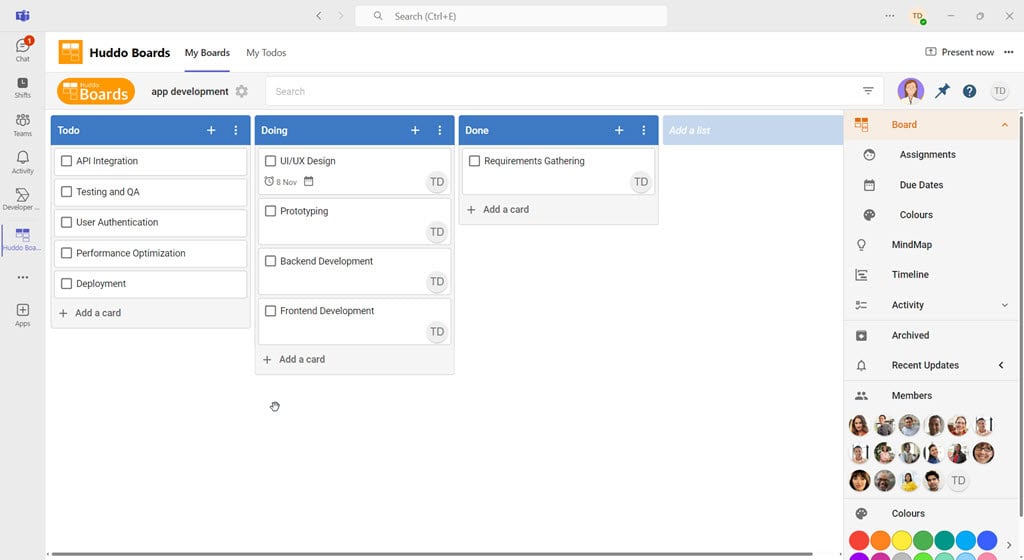Open the user profile photo avatar
Screen dimensions: 1024x560
[910, 91]
